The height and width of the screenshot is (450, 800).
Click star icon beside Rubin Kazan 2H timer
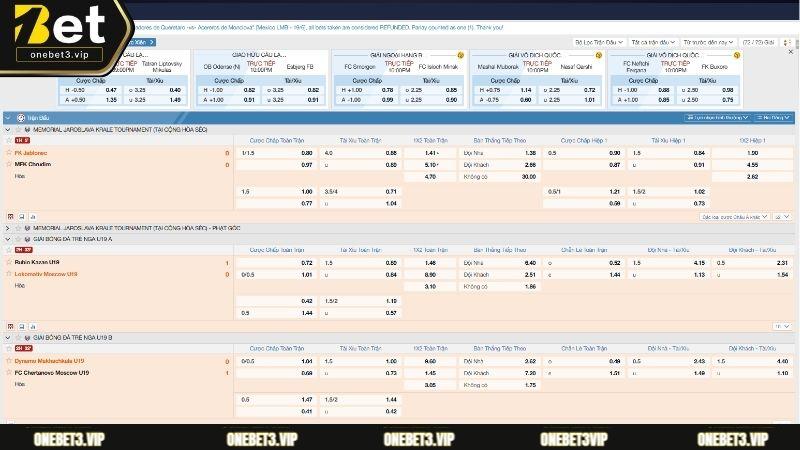(x=9, y=250)
